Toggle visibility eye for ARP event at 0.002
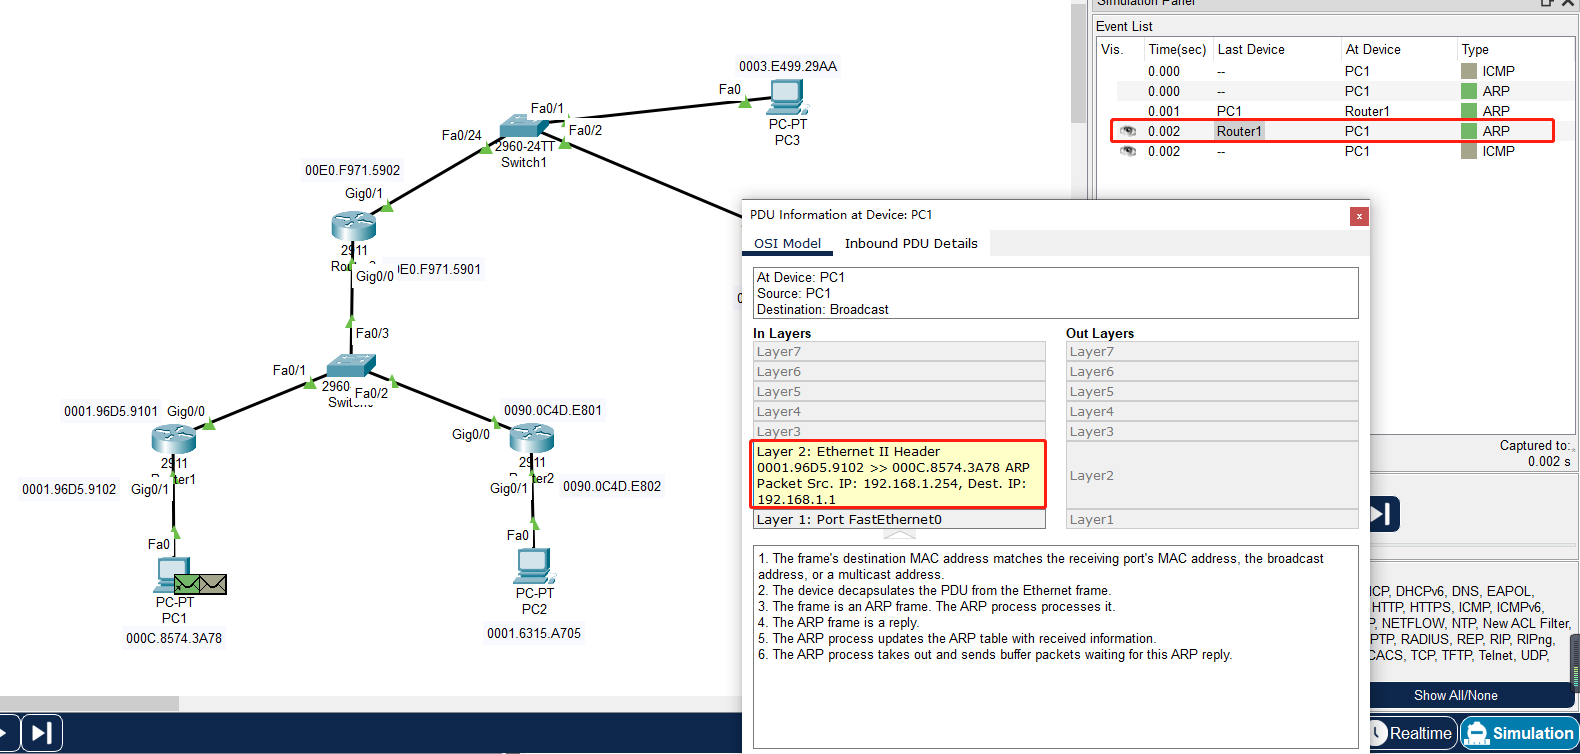The image size is (1580, 754). click(x=1128, y=131)
